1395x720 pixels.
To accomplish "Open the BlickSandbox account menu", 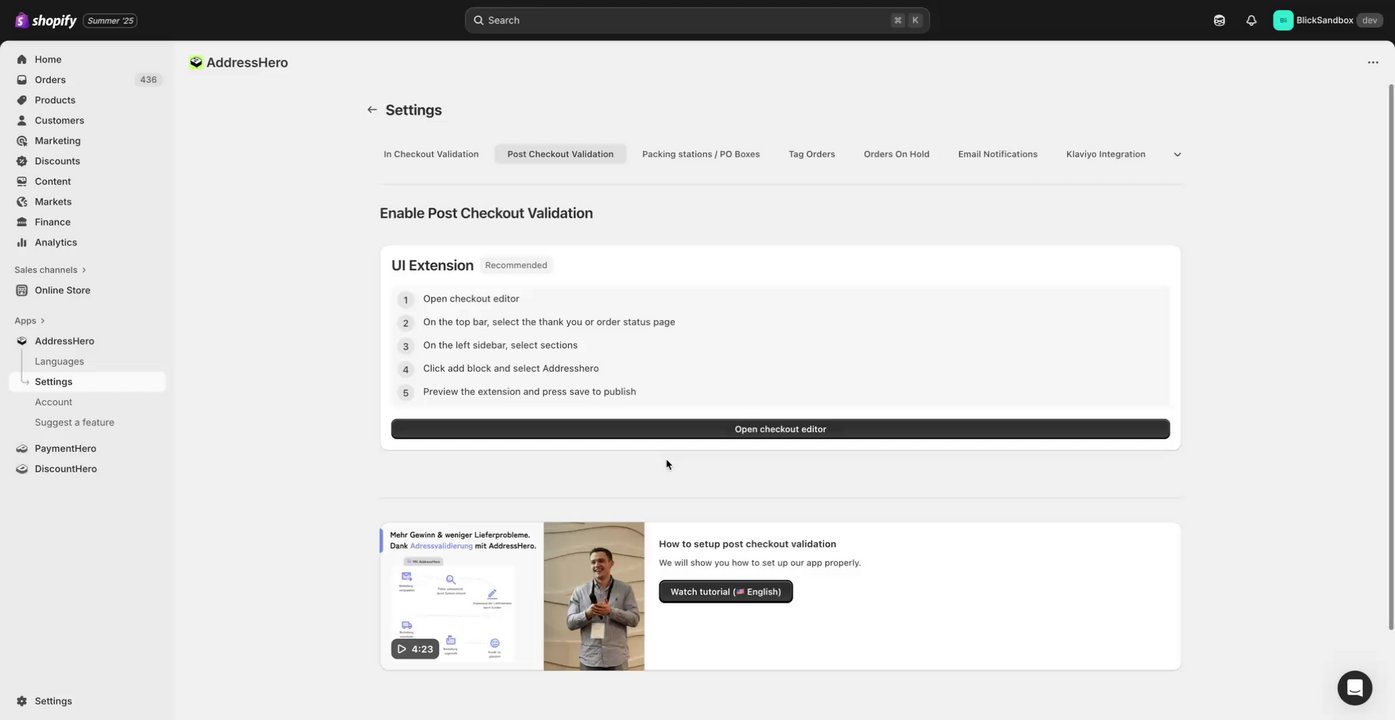I will pyautogui.click(x=1327, y=20).
